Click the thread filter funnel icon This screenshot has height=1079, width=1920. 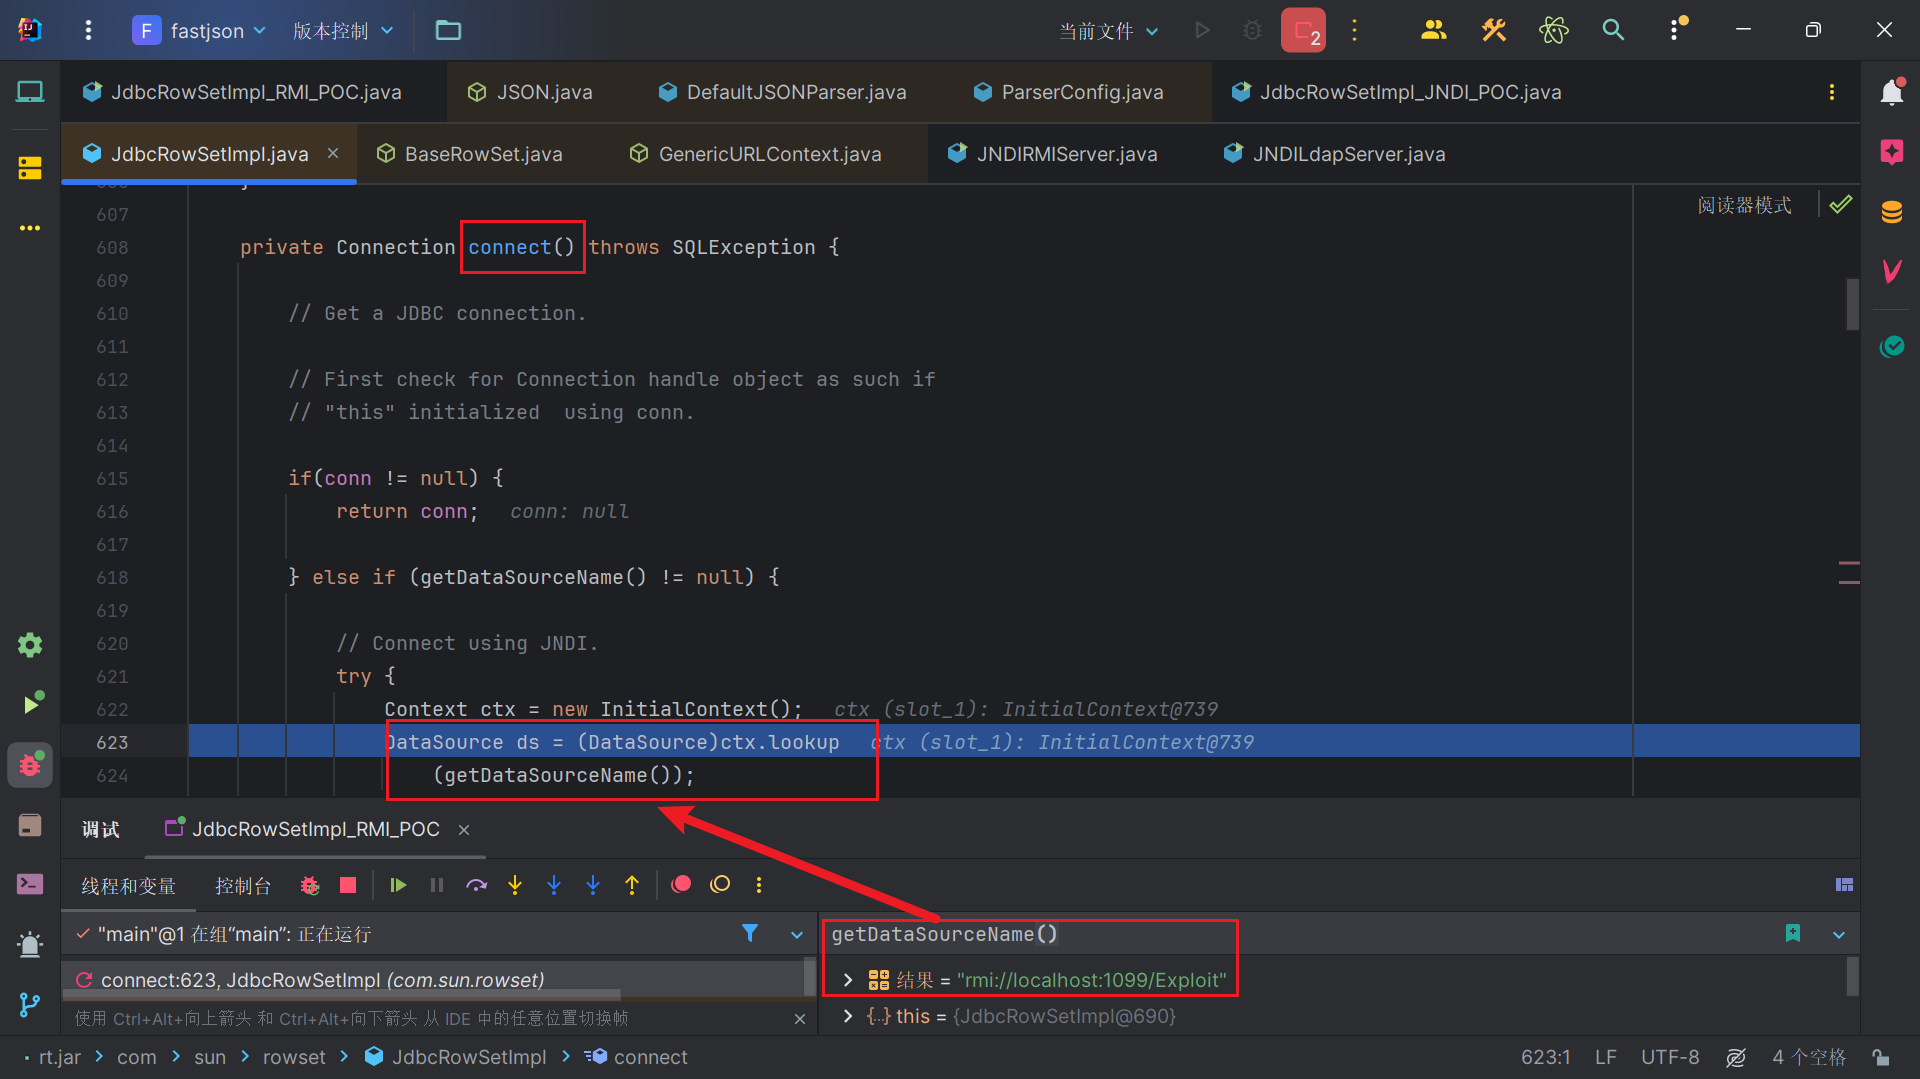click(750, 934)
